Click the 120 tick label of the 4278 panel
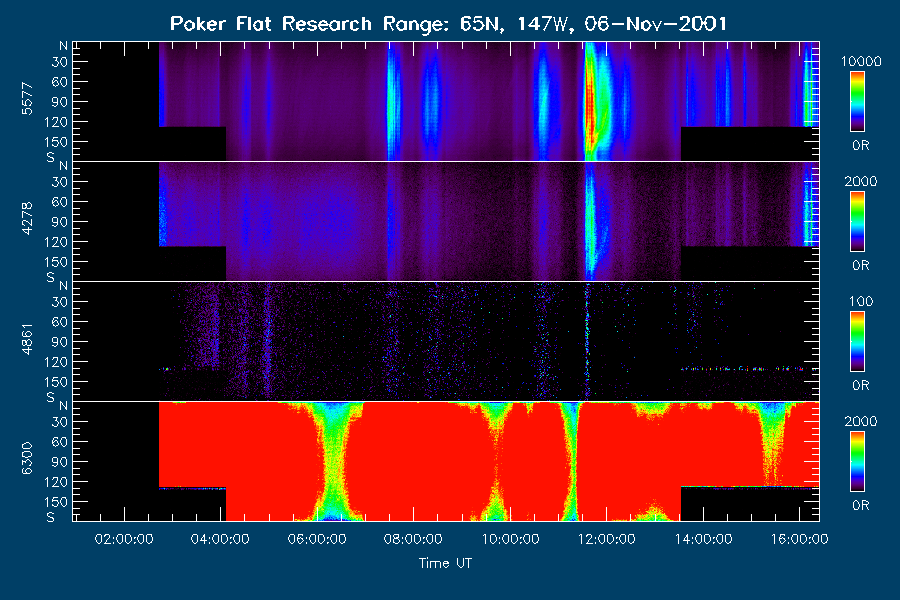The height and width of the screenshot is (600, 900). (56, 242)
